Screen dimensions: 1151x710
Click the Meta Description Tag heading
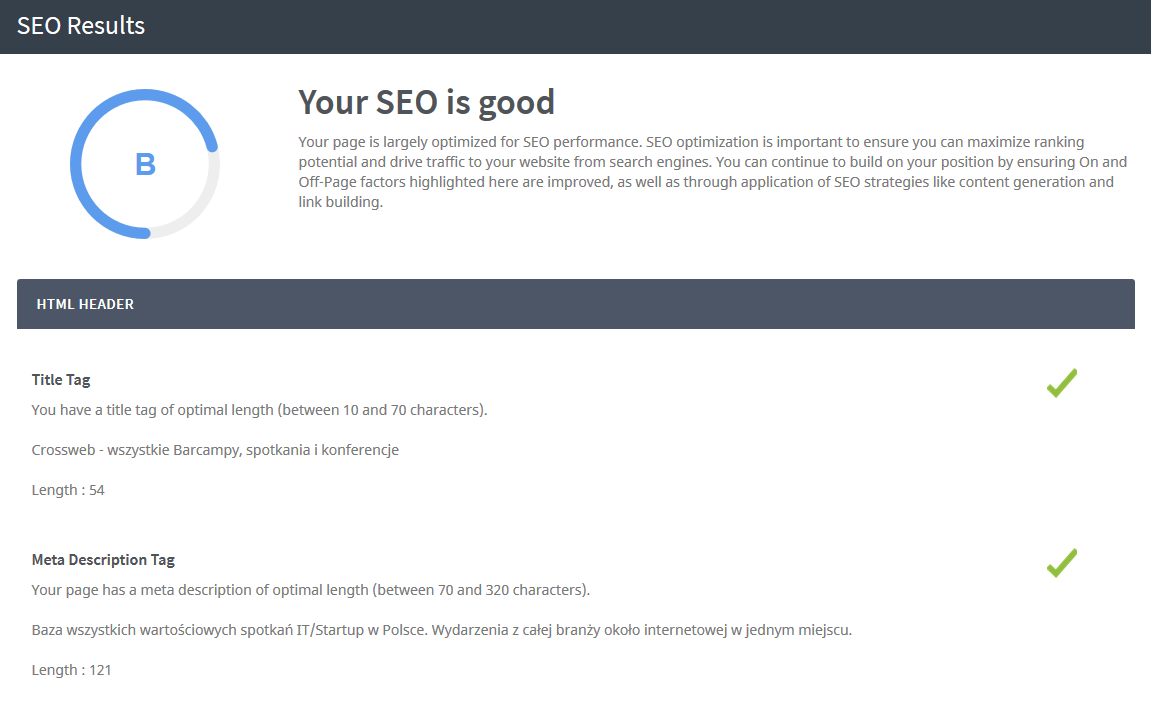tap(103, 559)
